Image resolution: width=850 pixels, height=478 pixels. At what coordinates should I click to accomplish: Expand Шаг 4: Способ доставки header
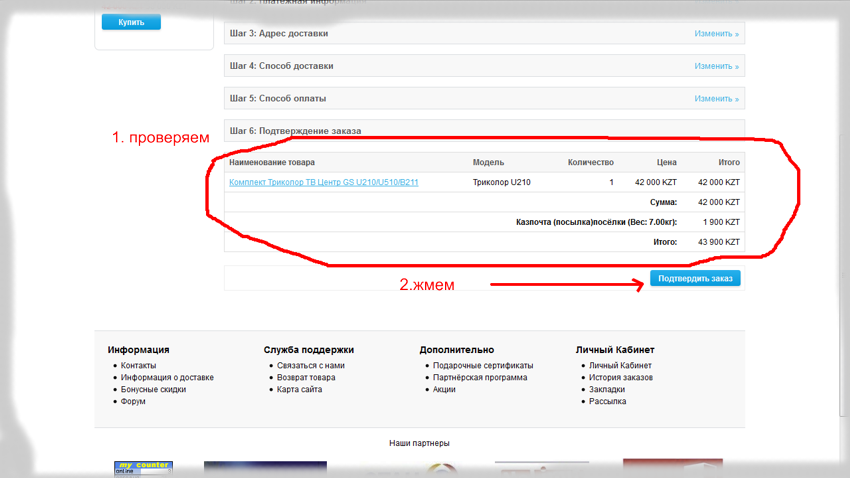pos(484,66)
